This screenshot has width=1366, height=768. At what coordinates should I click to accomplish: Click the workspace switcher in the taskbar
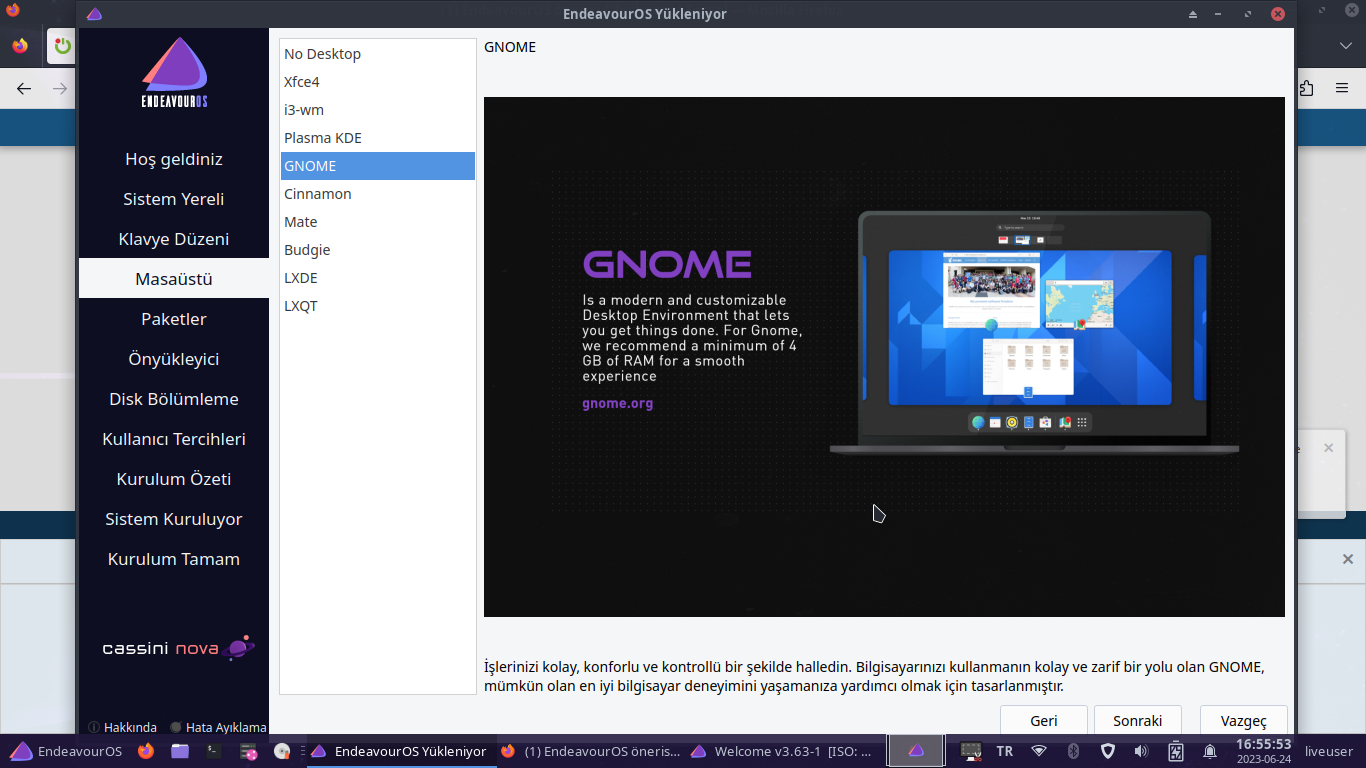coord(916,751)
